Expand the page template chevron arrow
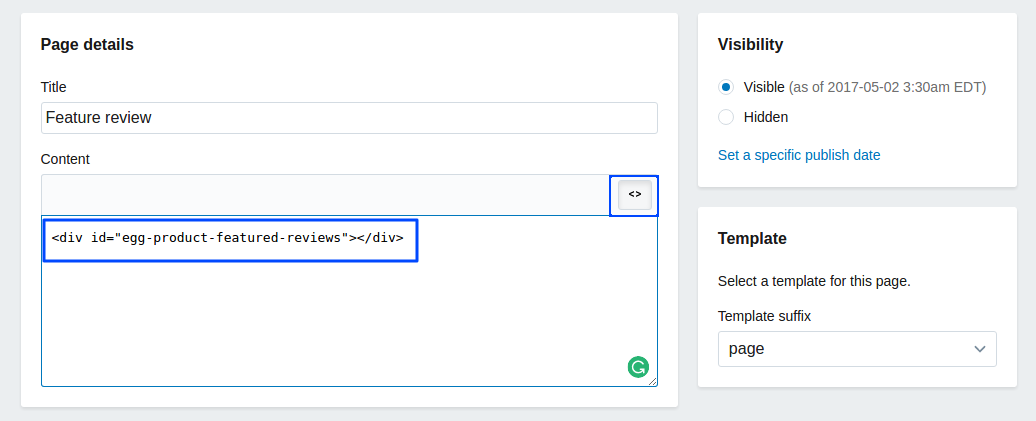This screenshot has height=421, width=1036. pos(979,349)
